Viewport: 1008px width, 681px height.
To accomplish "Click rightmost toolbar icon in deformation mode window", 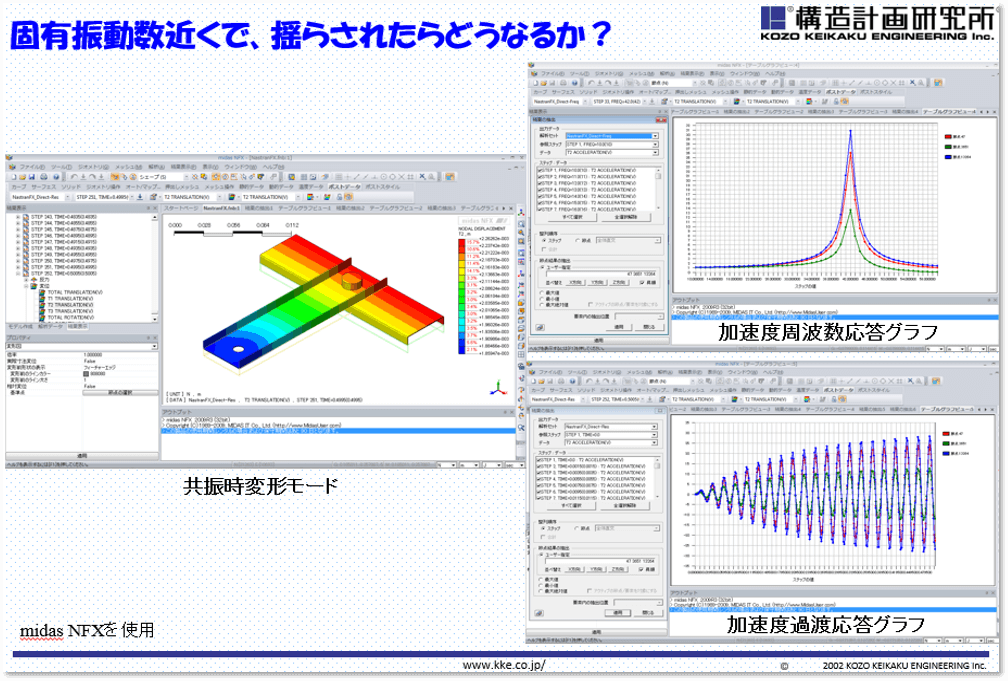I will tap(450, 176).
